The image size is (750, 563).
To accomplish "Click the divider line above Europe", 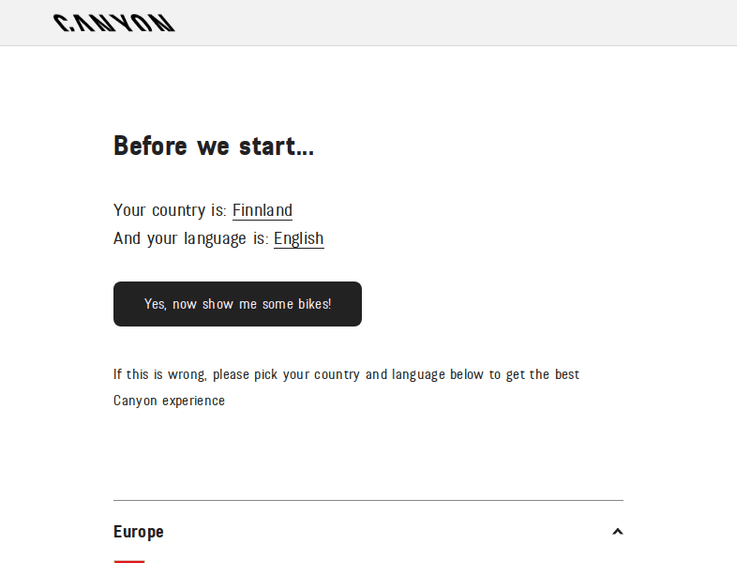I will click(x=368, y=500).
